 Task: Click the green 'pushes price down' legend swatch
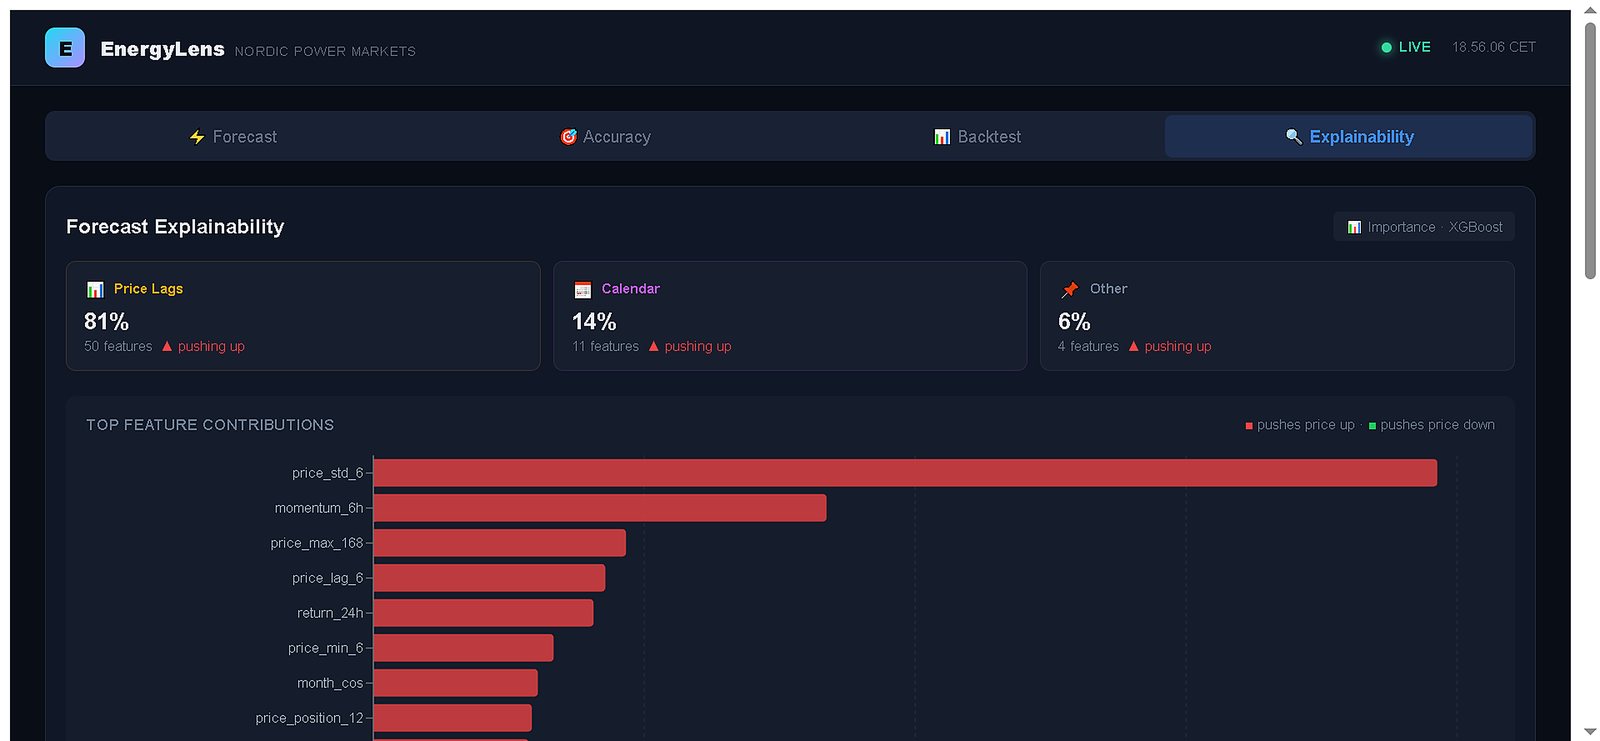pyautogui.click(x=1372, y=426)
